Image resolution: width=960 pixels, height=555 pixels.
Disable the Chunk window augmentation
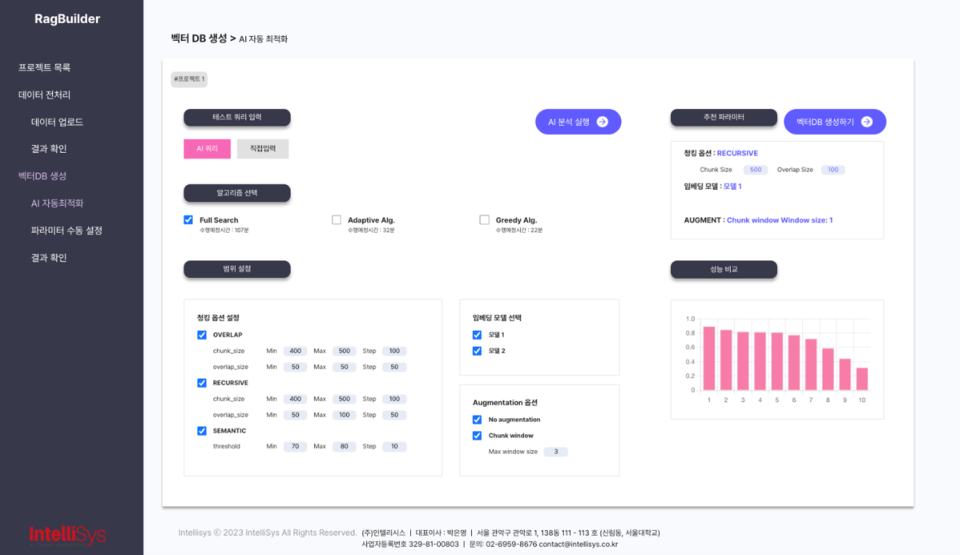pyautogui.click(x=477, y=436)
